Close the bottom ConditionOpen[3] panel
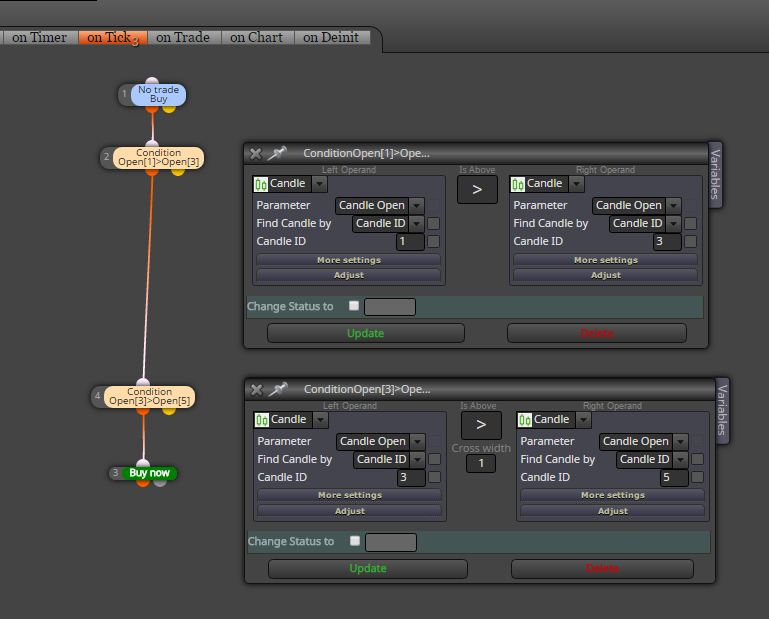Viewport: 769px width, 619px height. (256, 389)
